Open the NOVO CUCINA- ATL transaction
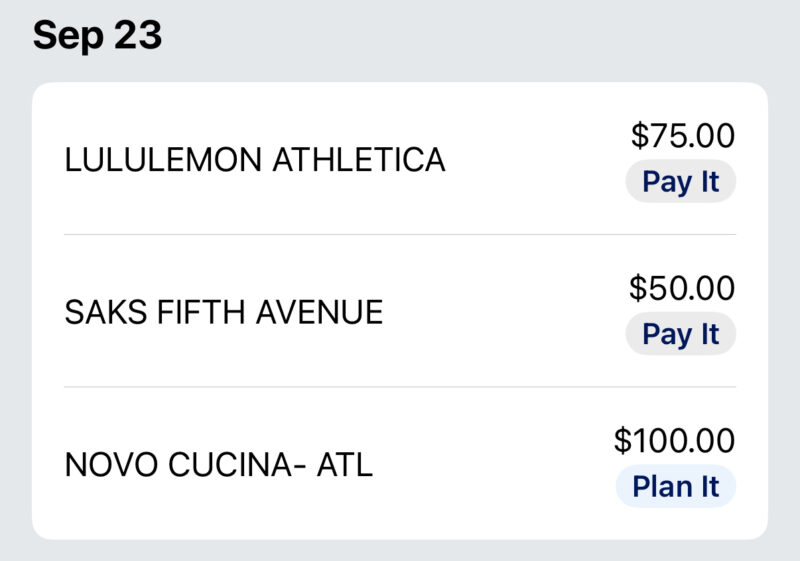This screenshot has height=561, width=800. (x=218, y=465)
